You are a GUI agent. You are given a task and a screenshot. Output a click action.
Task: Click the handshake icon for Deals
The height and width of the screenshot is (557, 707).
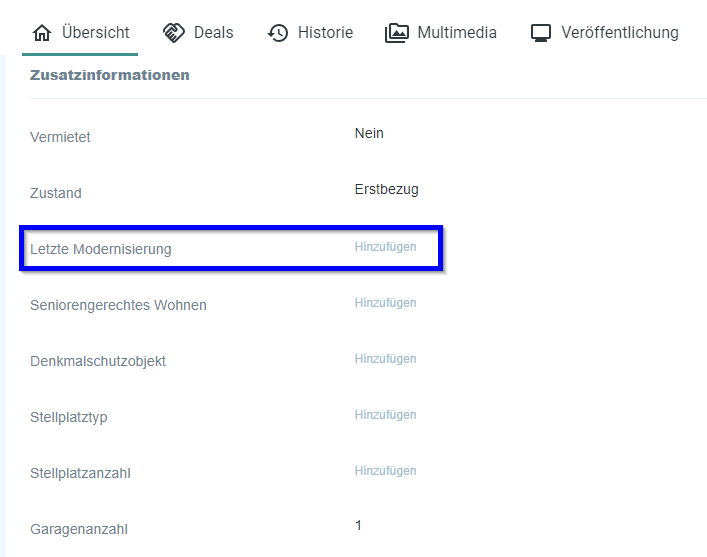coord(174,33)
